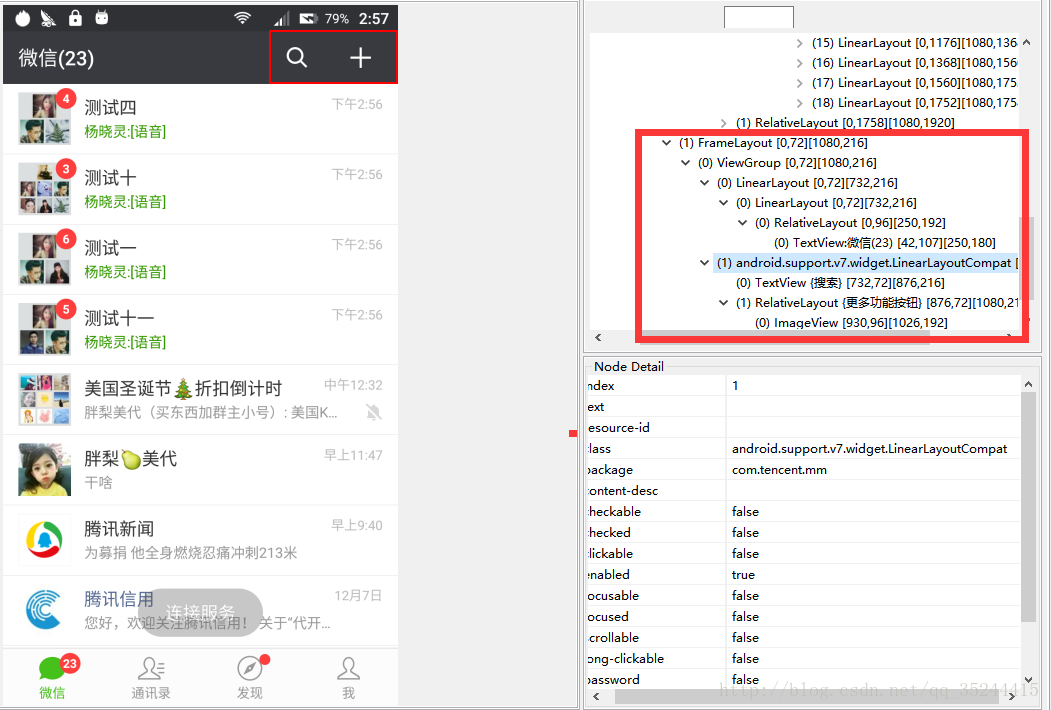Open the 测试十 group chat
Viewport: 1051px width, 710px height.
(200, 189)
